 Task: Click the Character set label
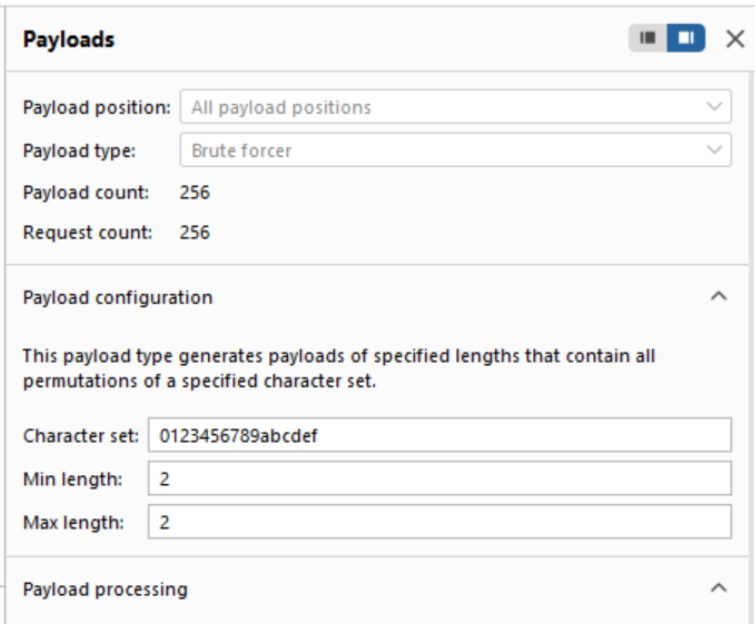tap(81, 436)
